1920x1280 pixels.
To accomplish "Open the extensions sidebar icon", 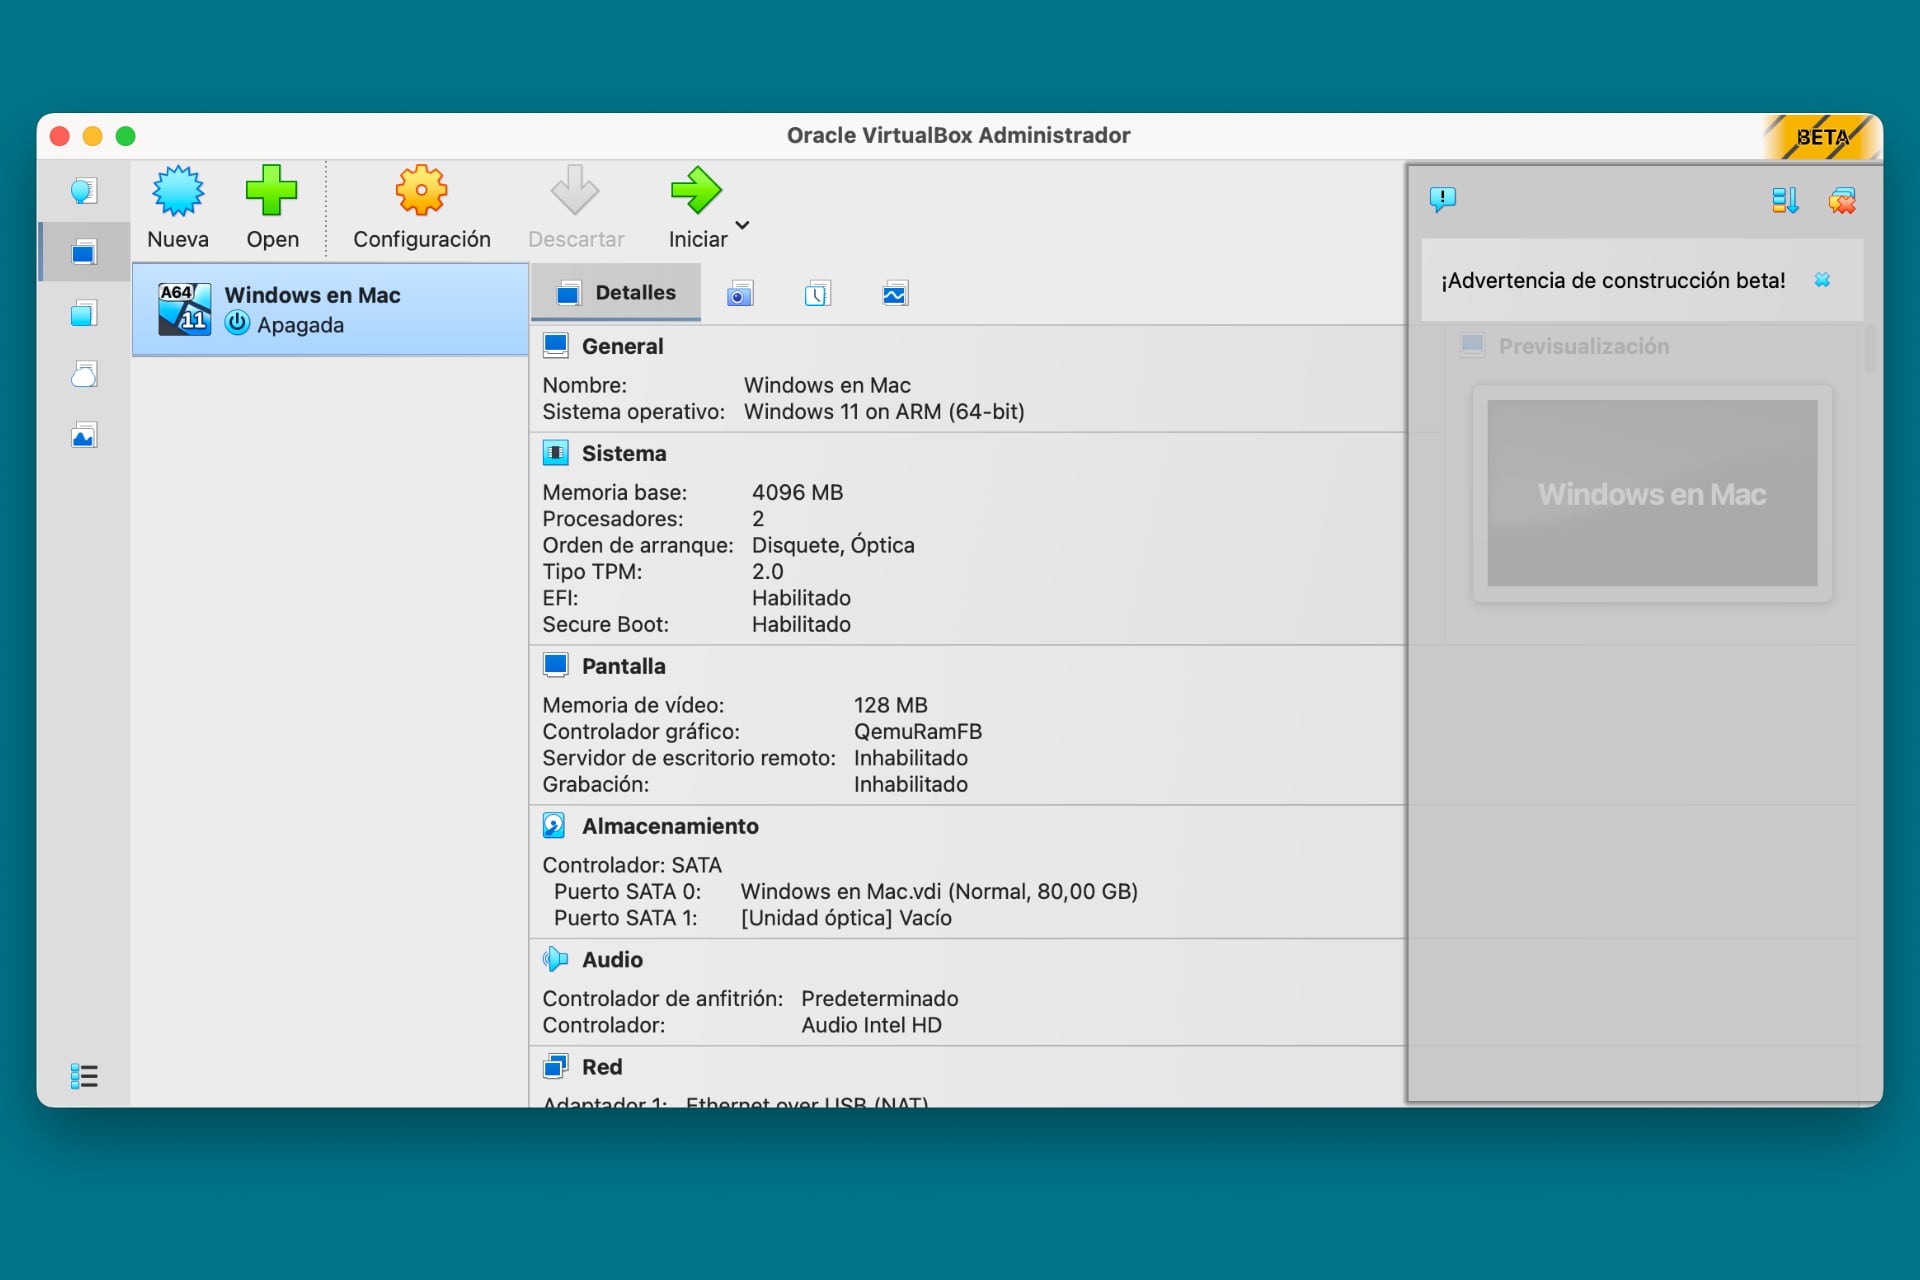I will 84,314.
